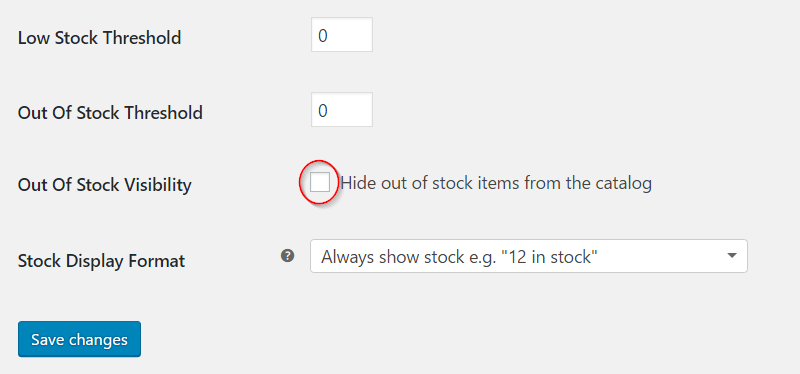Screen dimensions: 800x374
Task: Click the Low Stock Threshold label
Action: tap(99, 38)
